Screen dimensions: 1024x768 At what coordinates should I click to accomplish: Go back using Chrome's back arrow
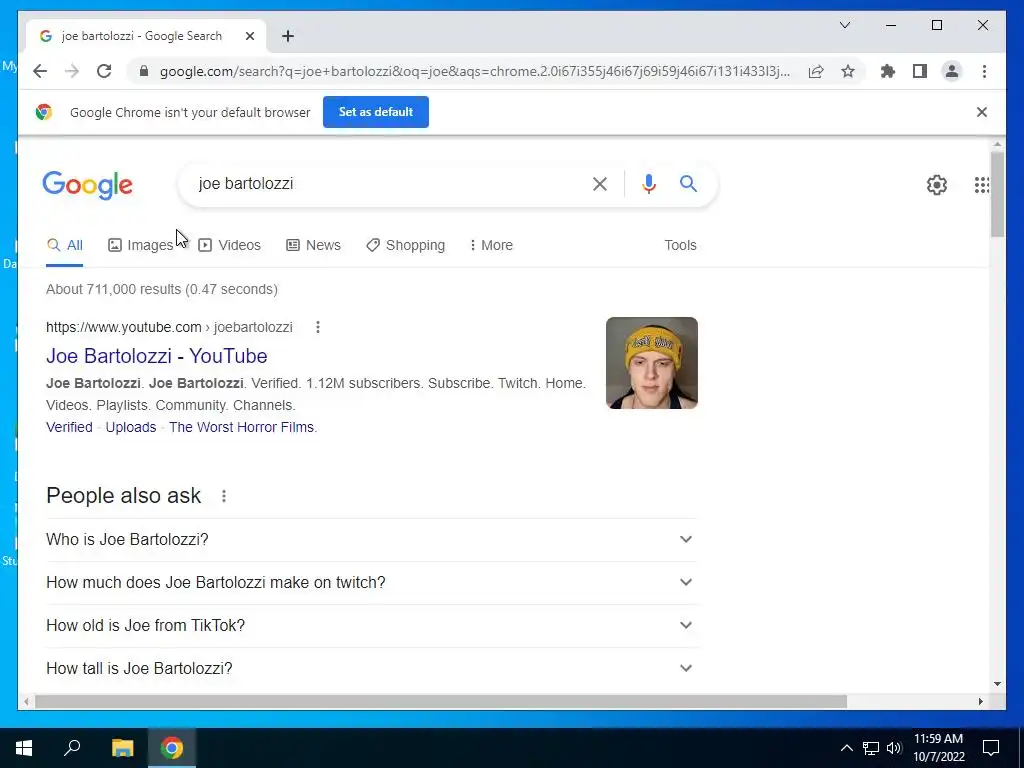point(40,71)
